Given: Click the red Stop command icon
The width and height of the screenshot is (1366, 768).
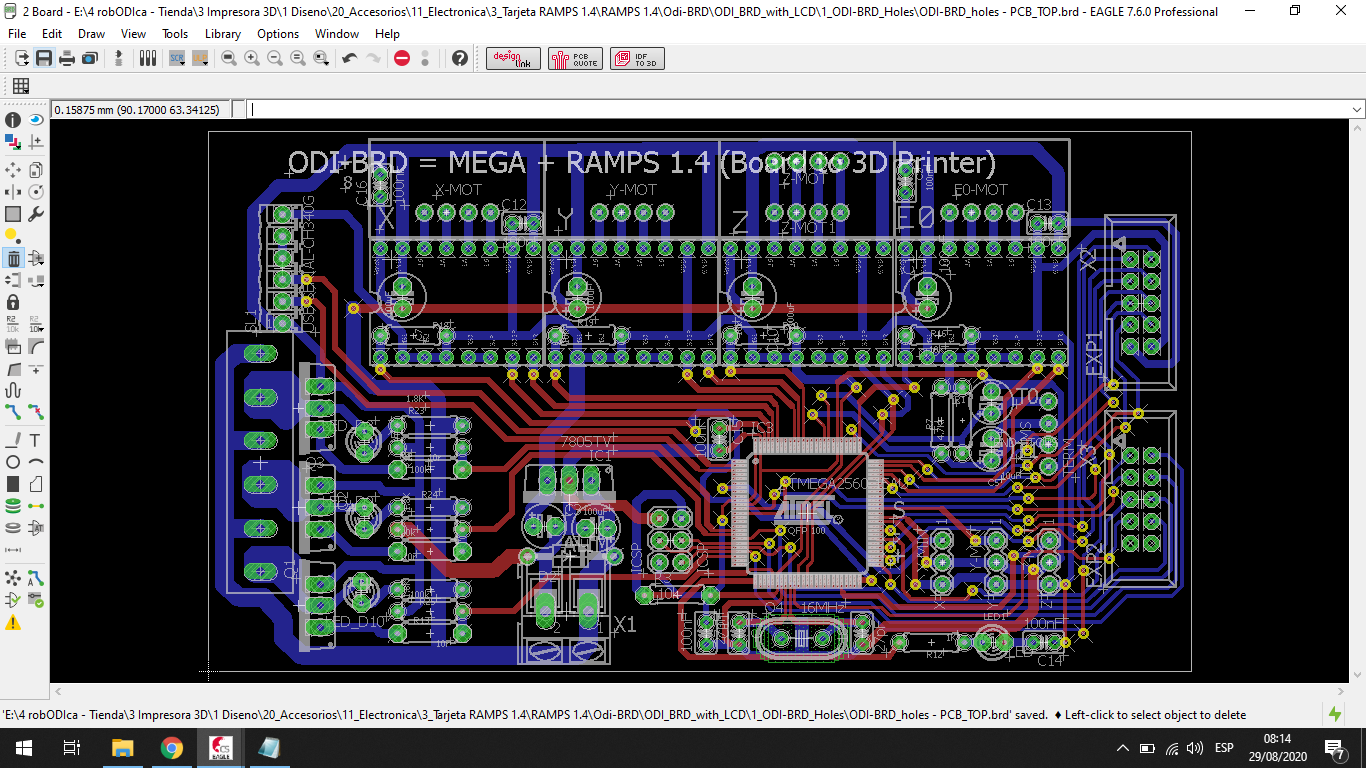Looking at the screenshot, I should (402, 59).
